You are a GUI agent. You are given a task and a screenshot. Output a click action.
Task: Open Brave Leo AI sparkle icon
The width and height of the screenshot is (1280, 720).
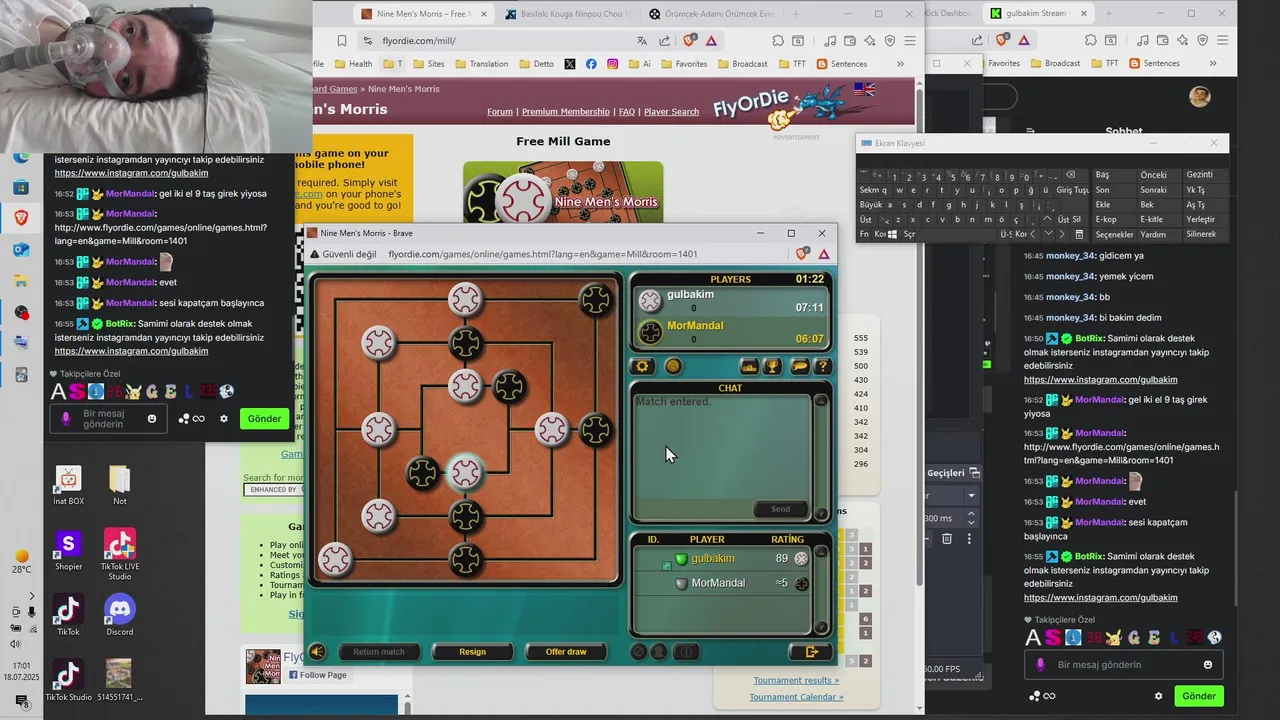[870, 41]
